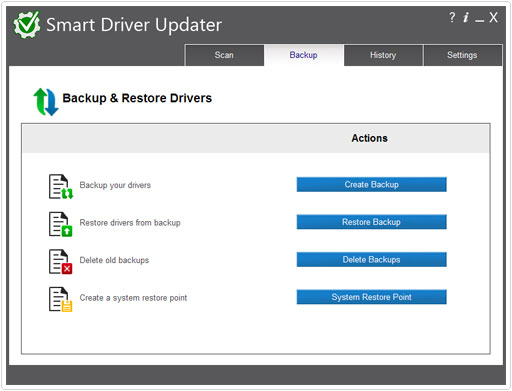The width and height of the screenshot is (512, 391).
Task: Go to the Settings tab
Action: pos(462,55)
